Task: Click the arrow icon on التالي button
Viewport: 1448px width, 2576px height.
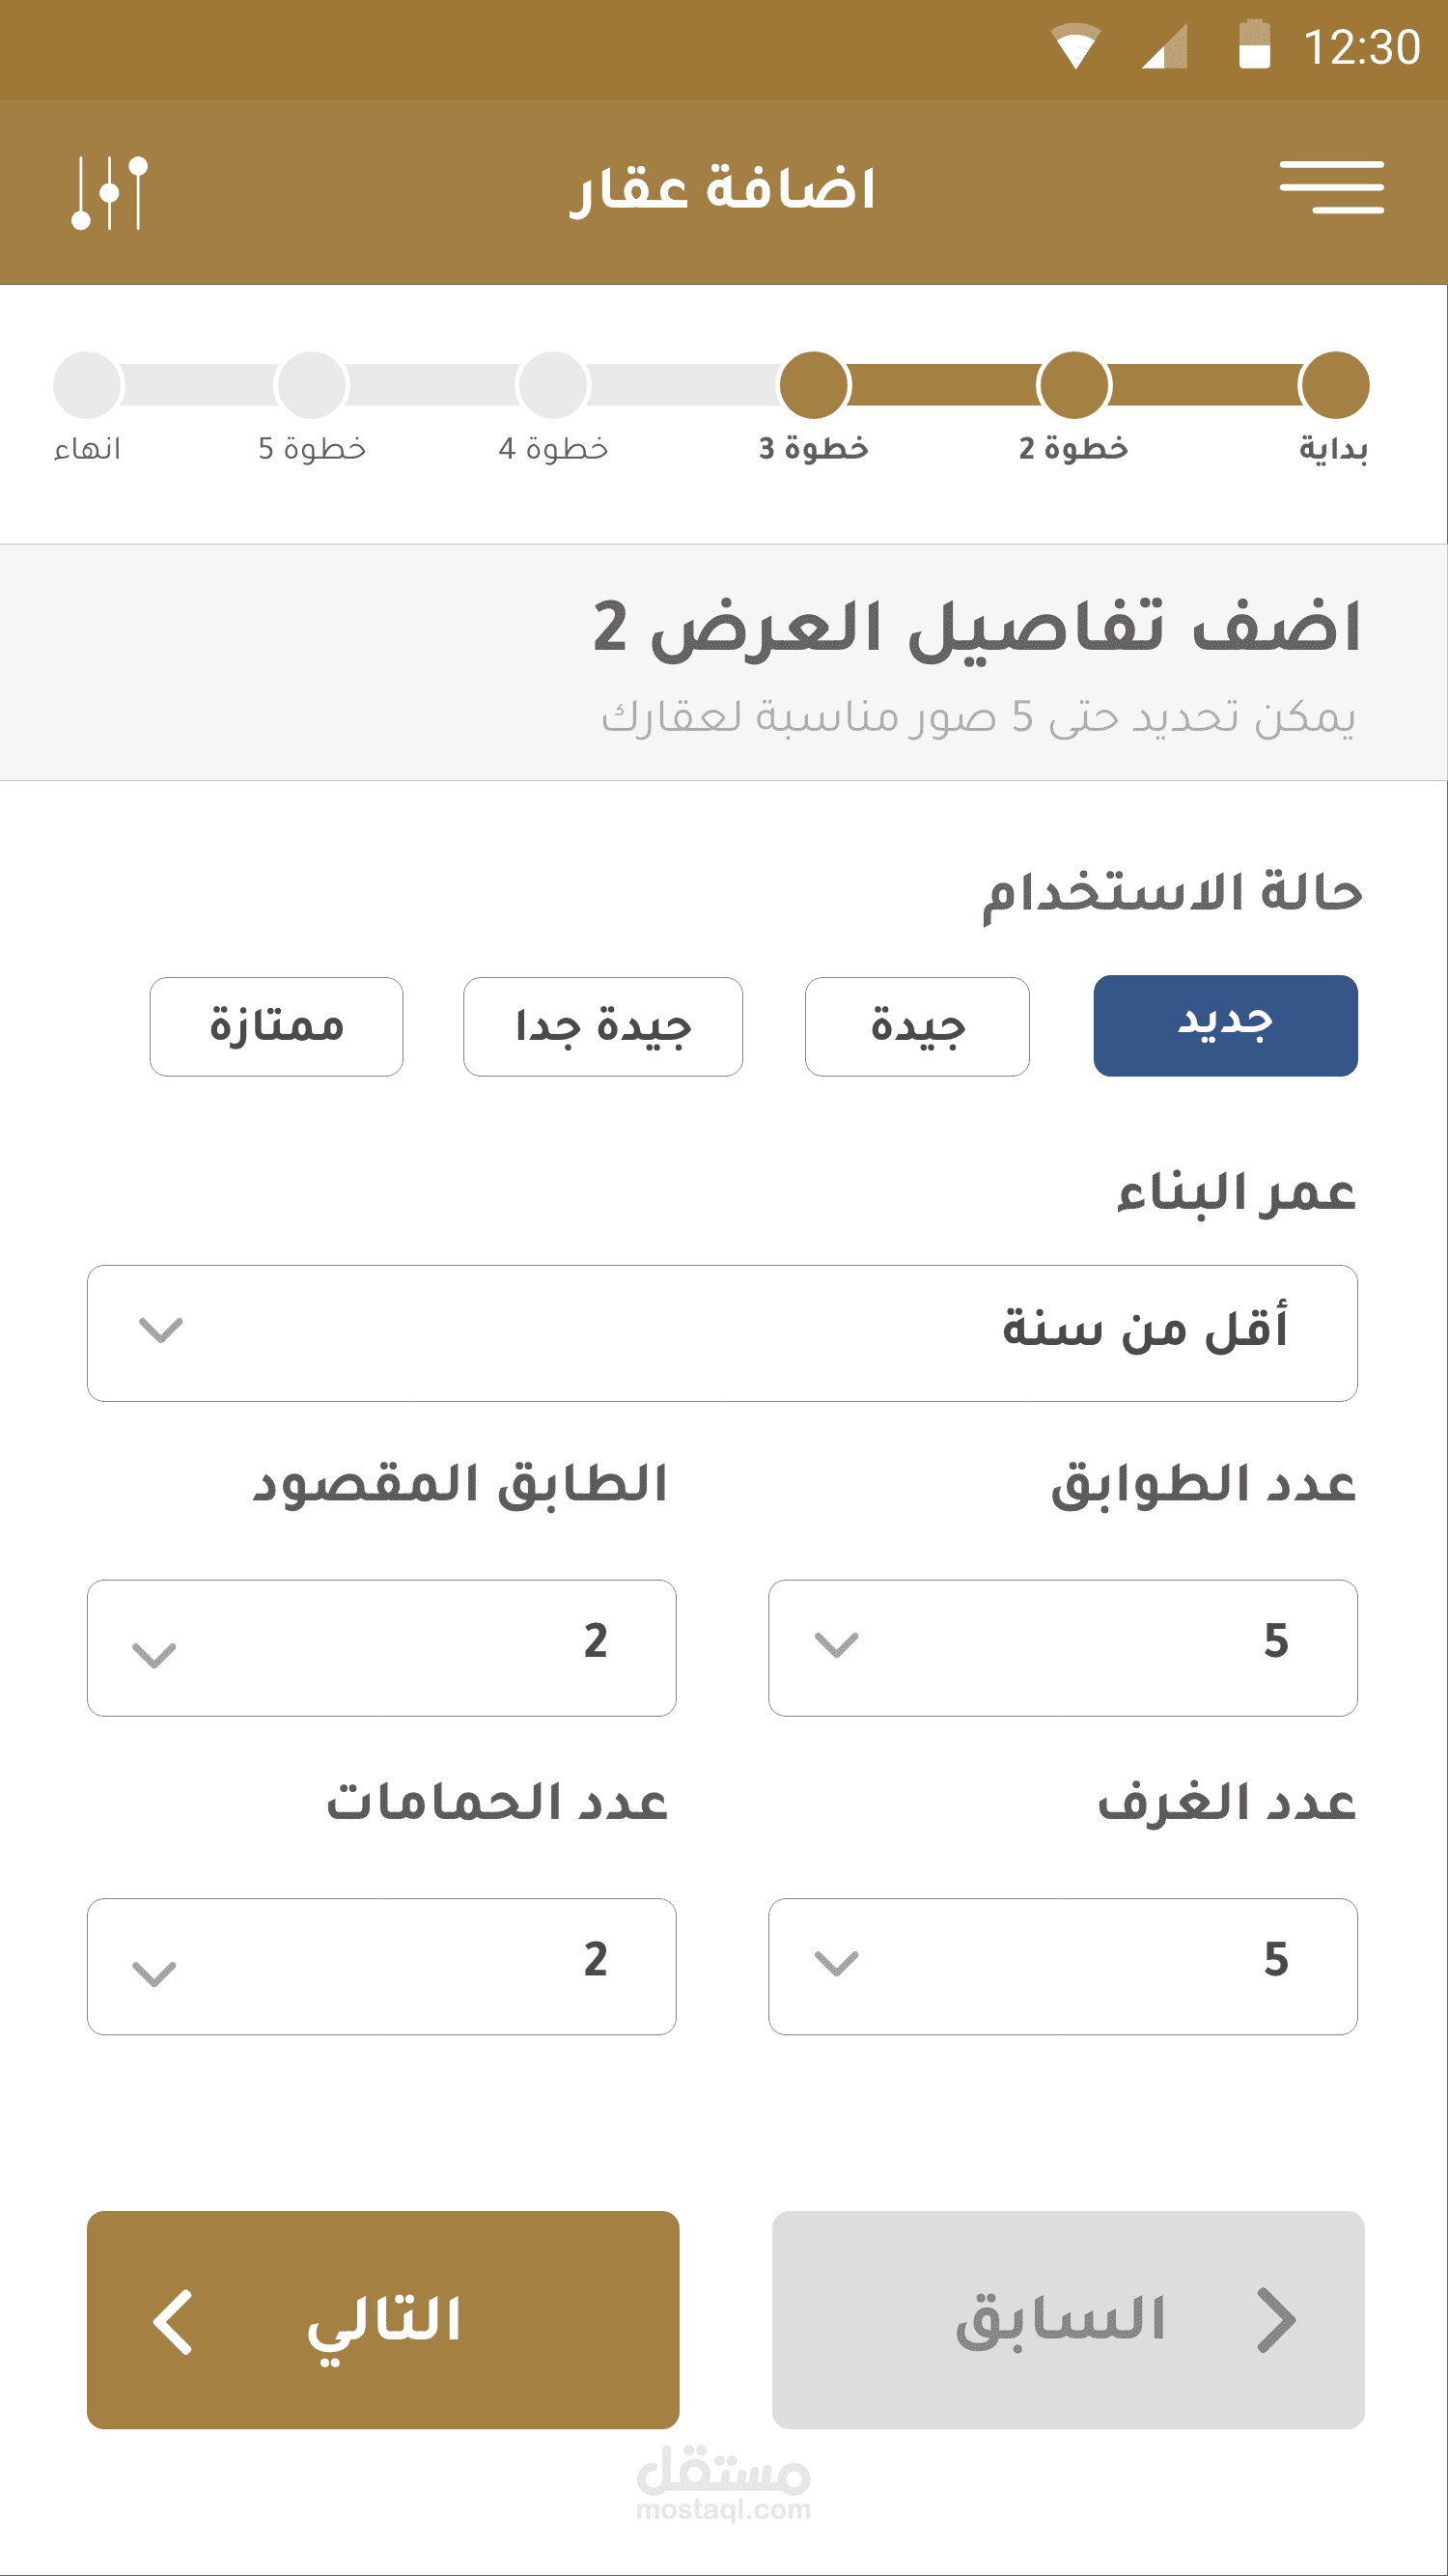Action: pyautogui.click(x=173, y=2322)
